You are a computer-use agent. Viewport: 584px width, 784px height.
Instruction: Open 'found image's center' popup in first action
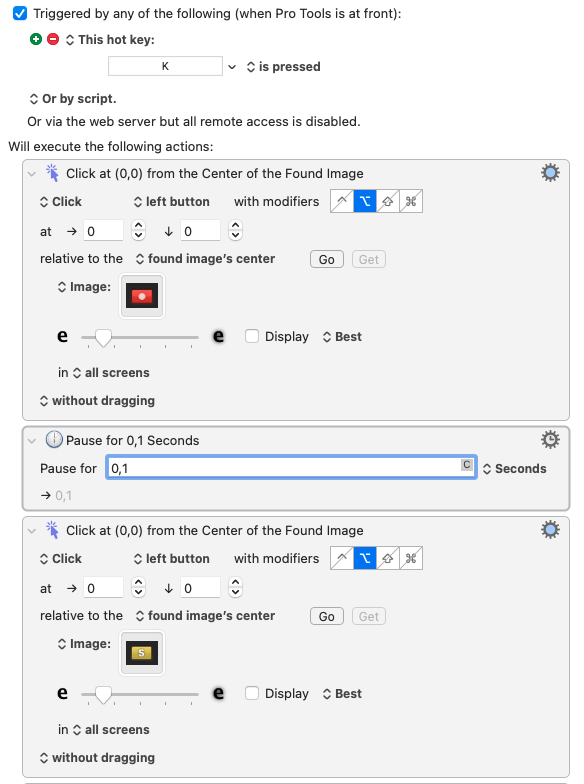[206, 258]
